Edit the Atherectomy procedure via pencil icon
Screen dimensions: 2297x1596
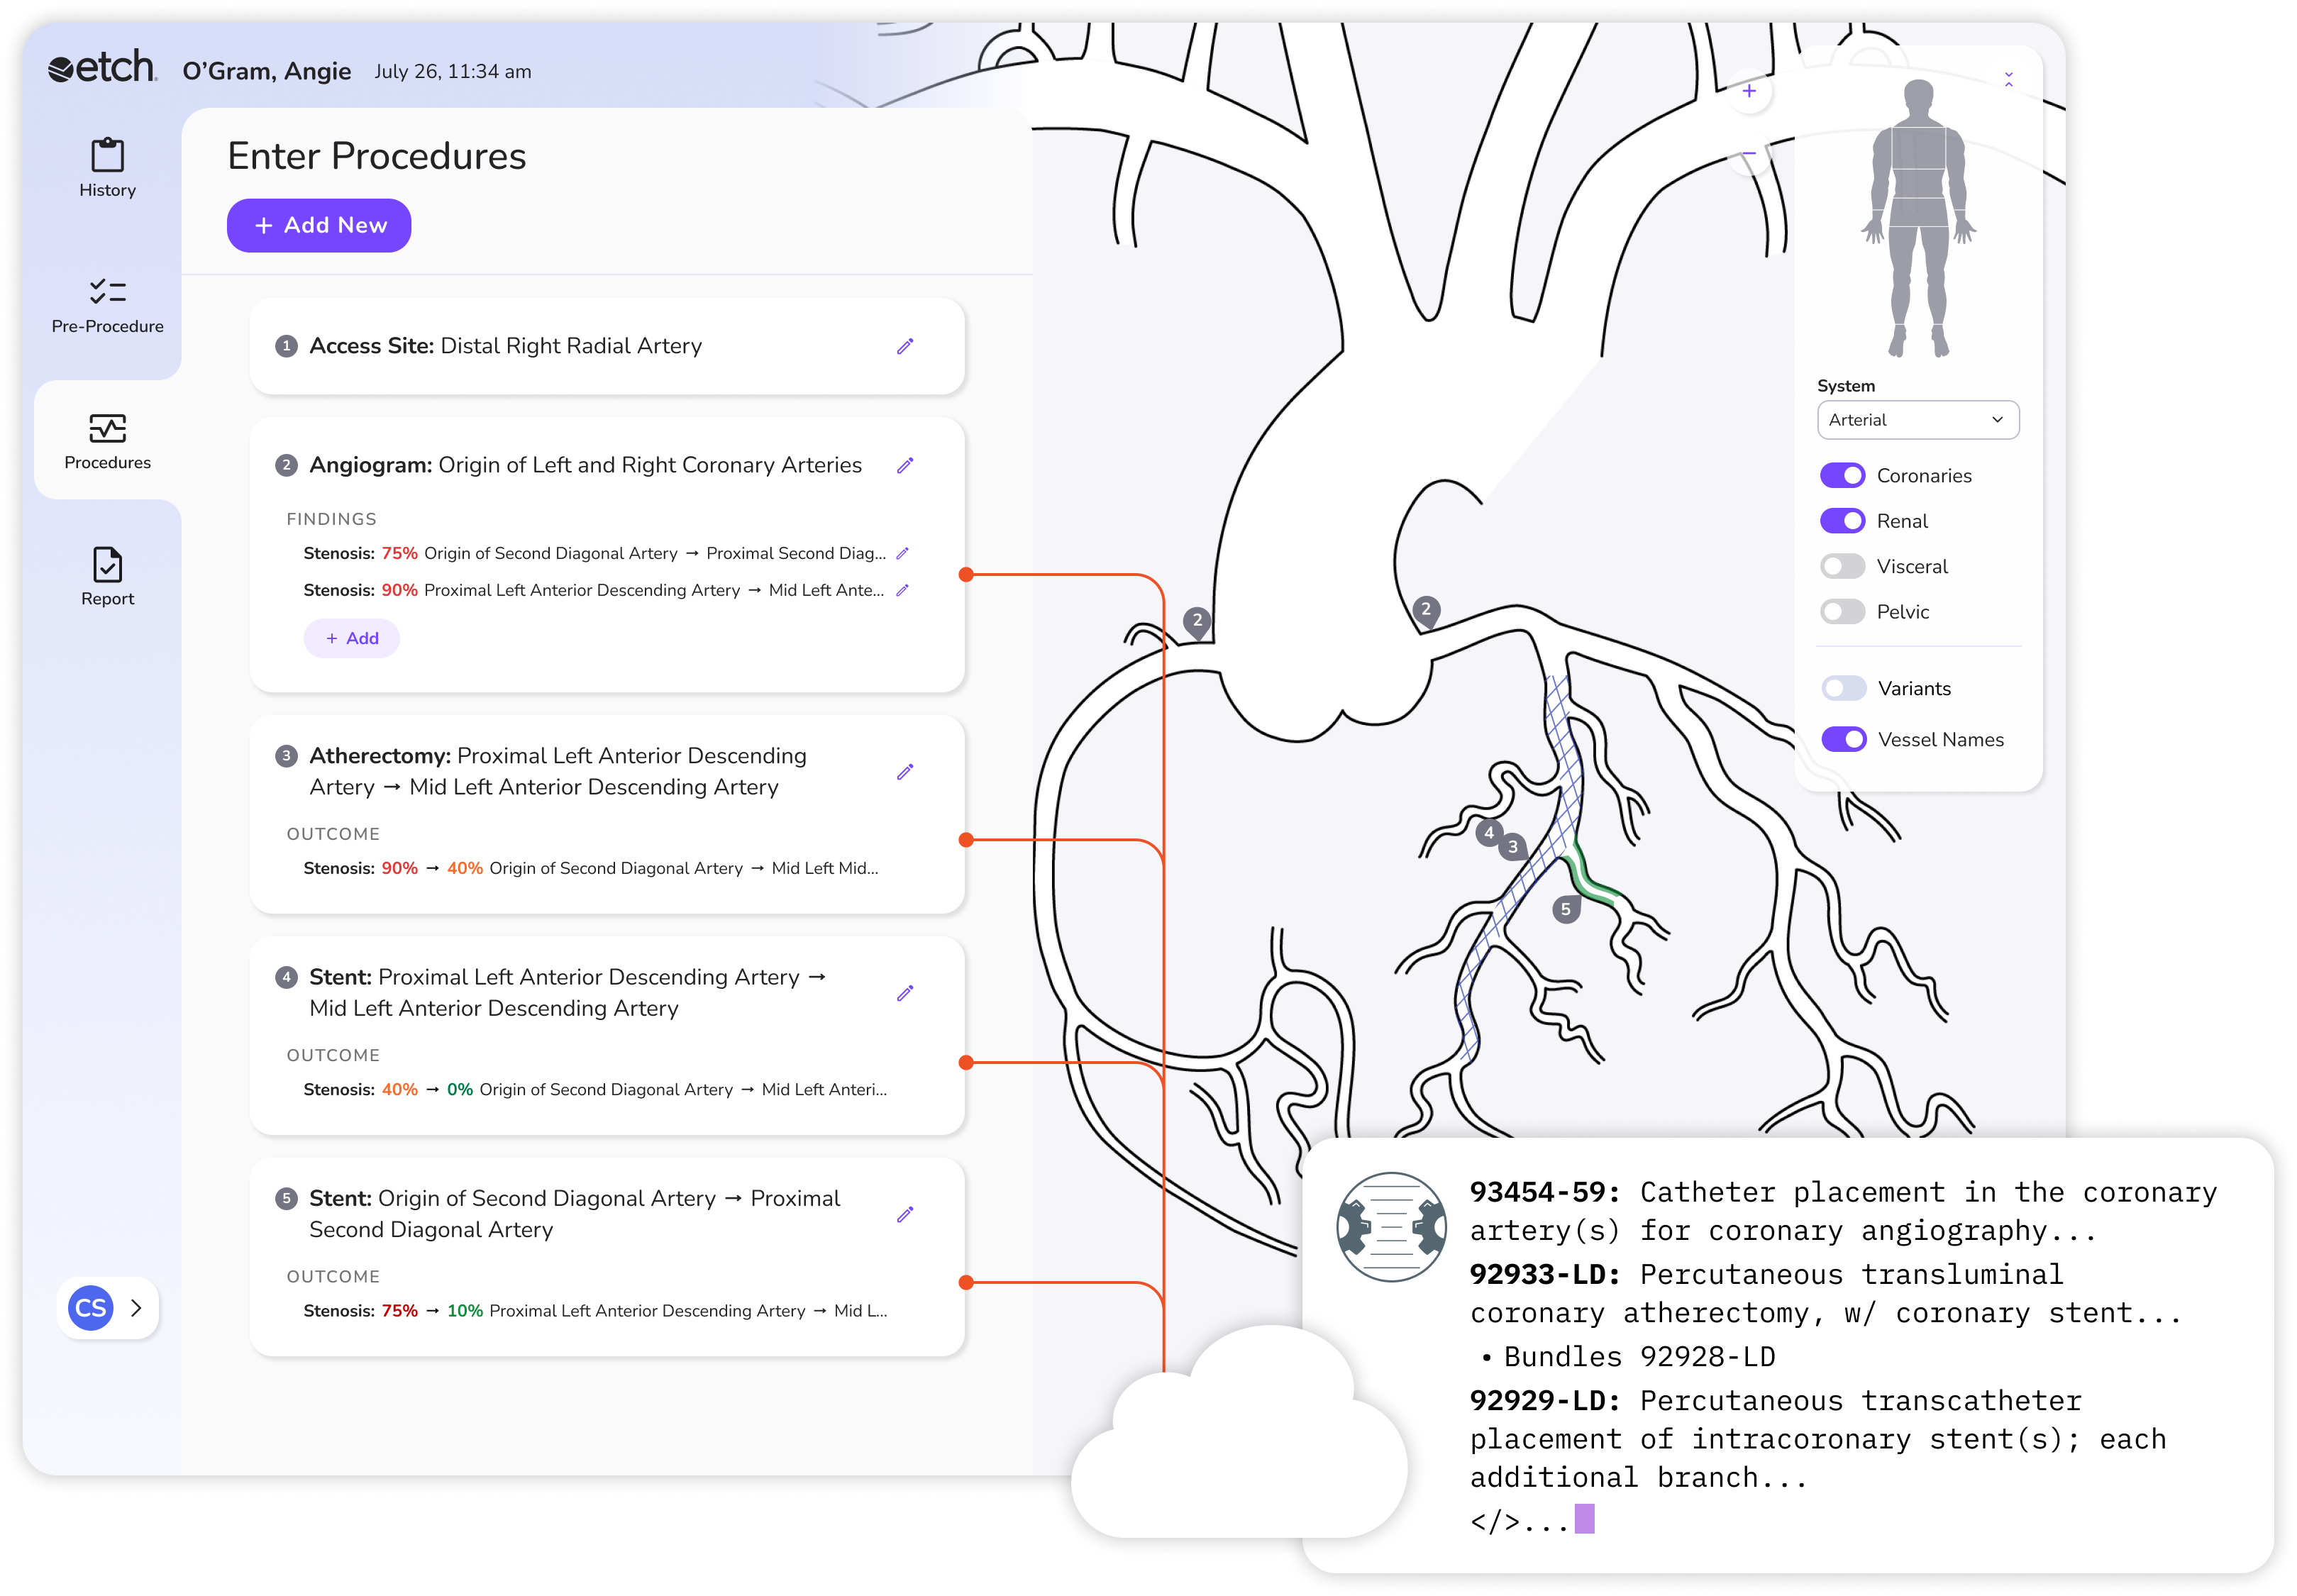(905, 772)
